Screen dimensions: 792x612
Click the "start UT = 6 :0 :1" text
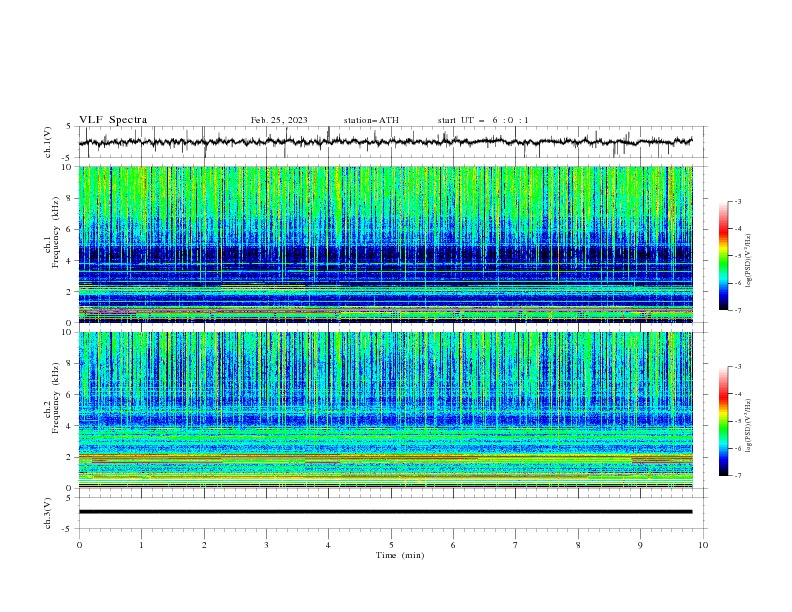483,120
